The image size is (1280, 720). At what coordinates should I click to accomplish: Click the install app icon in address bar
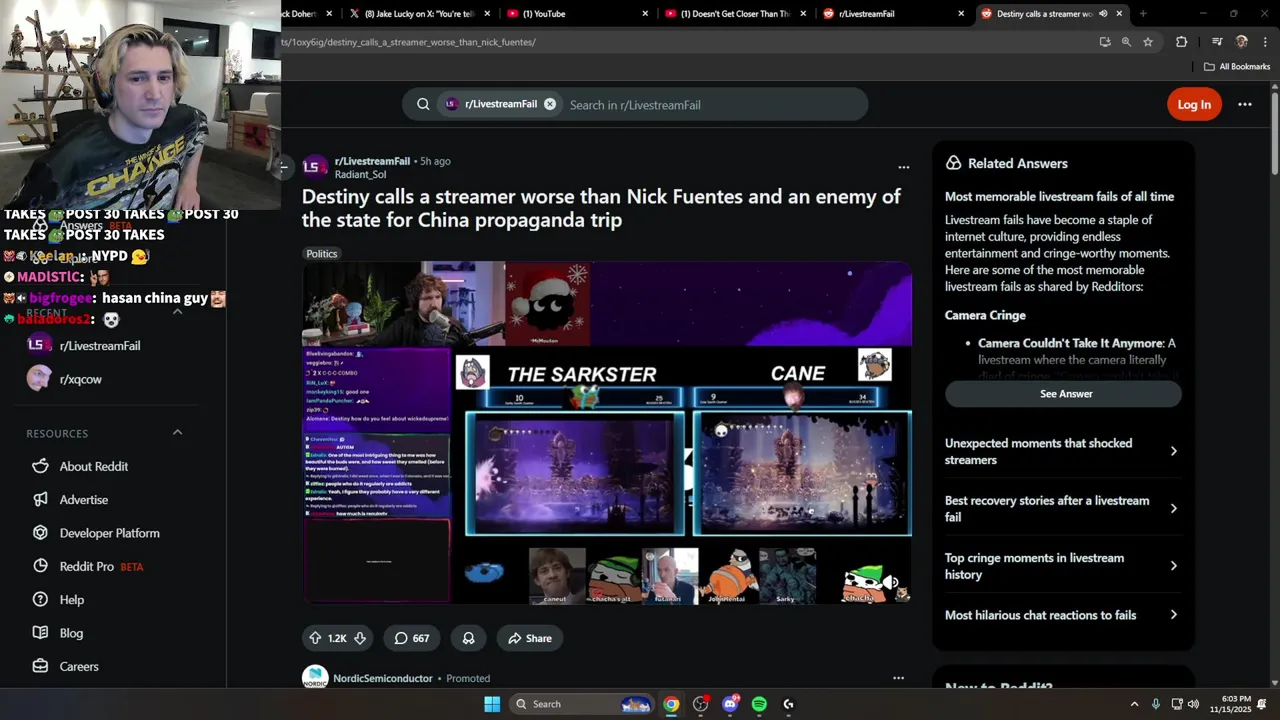point(1105,42)
